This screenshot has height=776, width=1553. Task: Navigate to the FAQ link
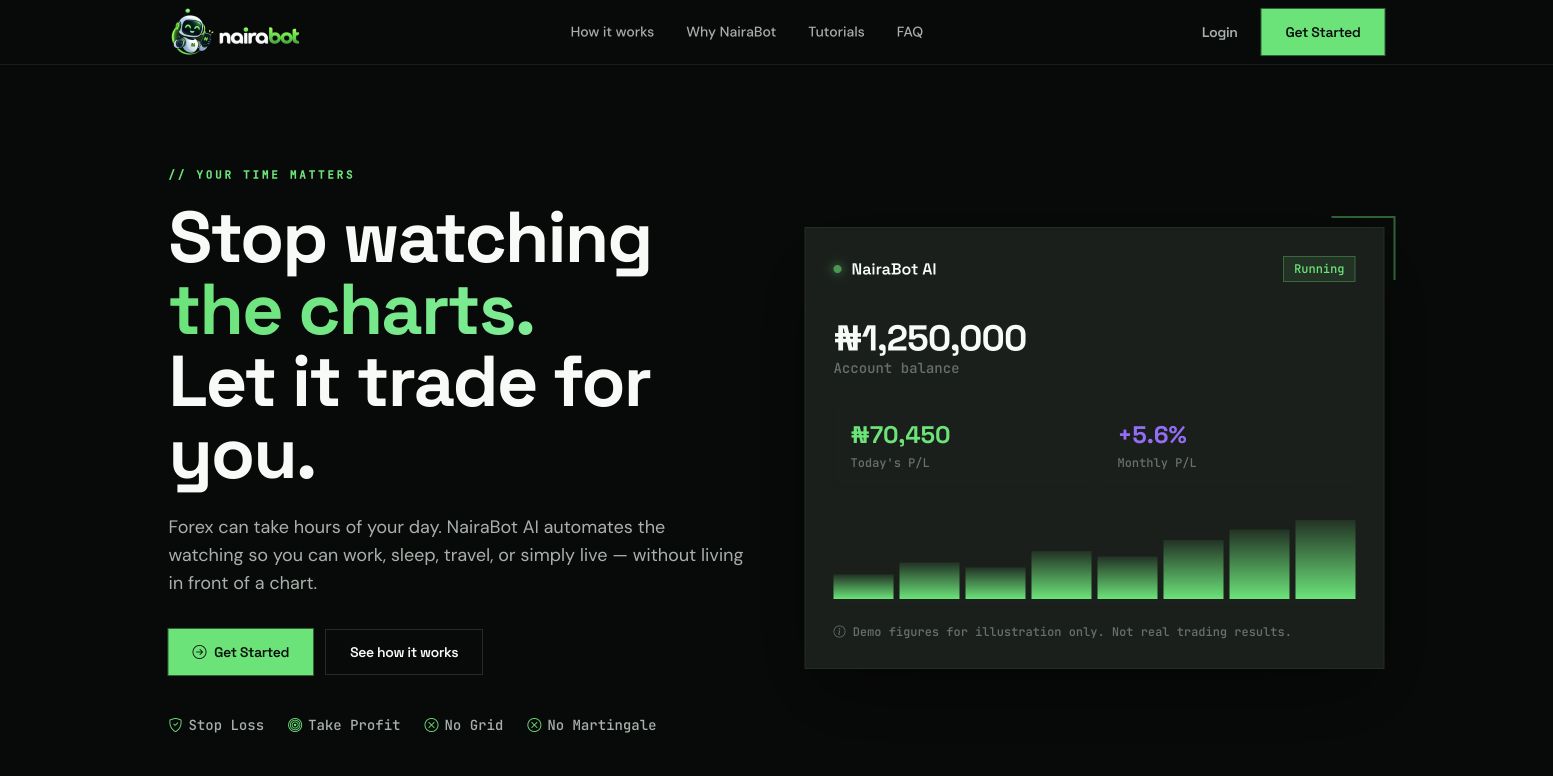pyautogui.click(x=910, y=32)
